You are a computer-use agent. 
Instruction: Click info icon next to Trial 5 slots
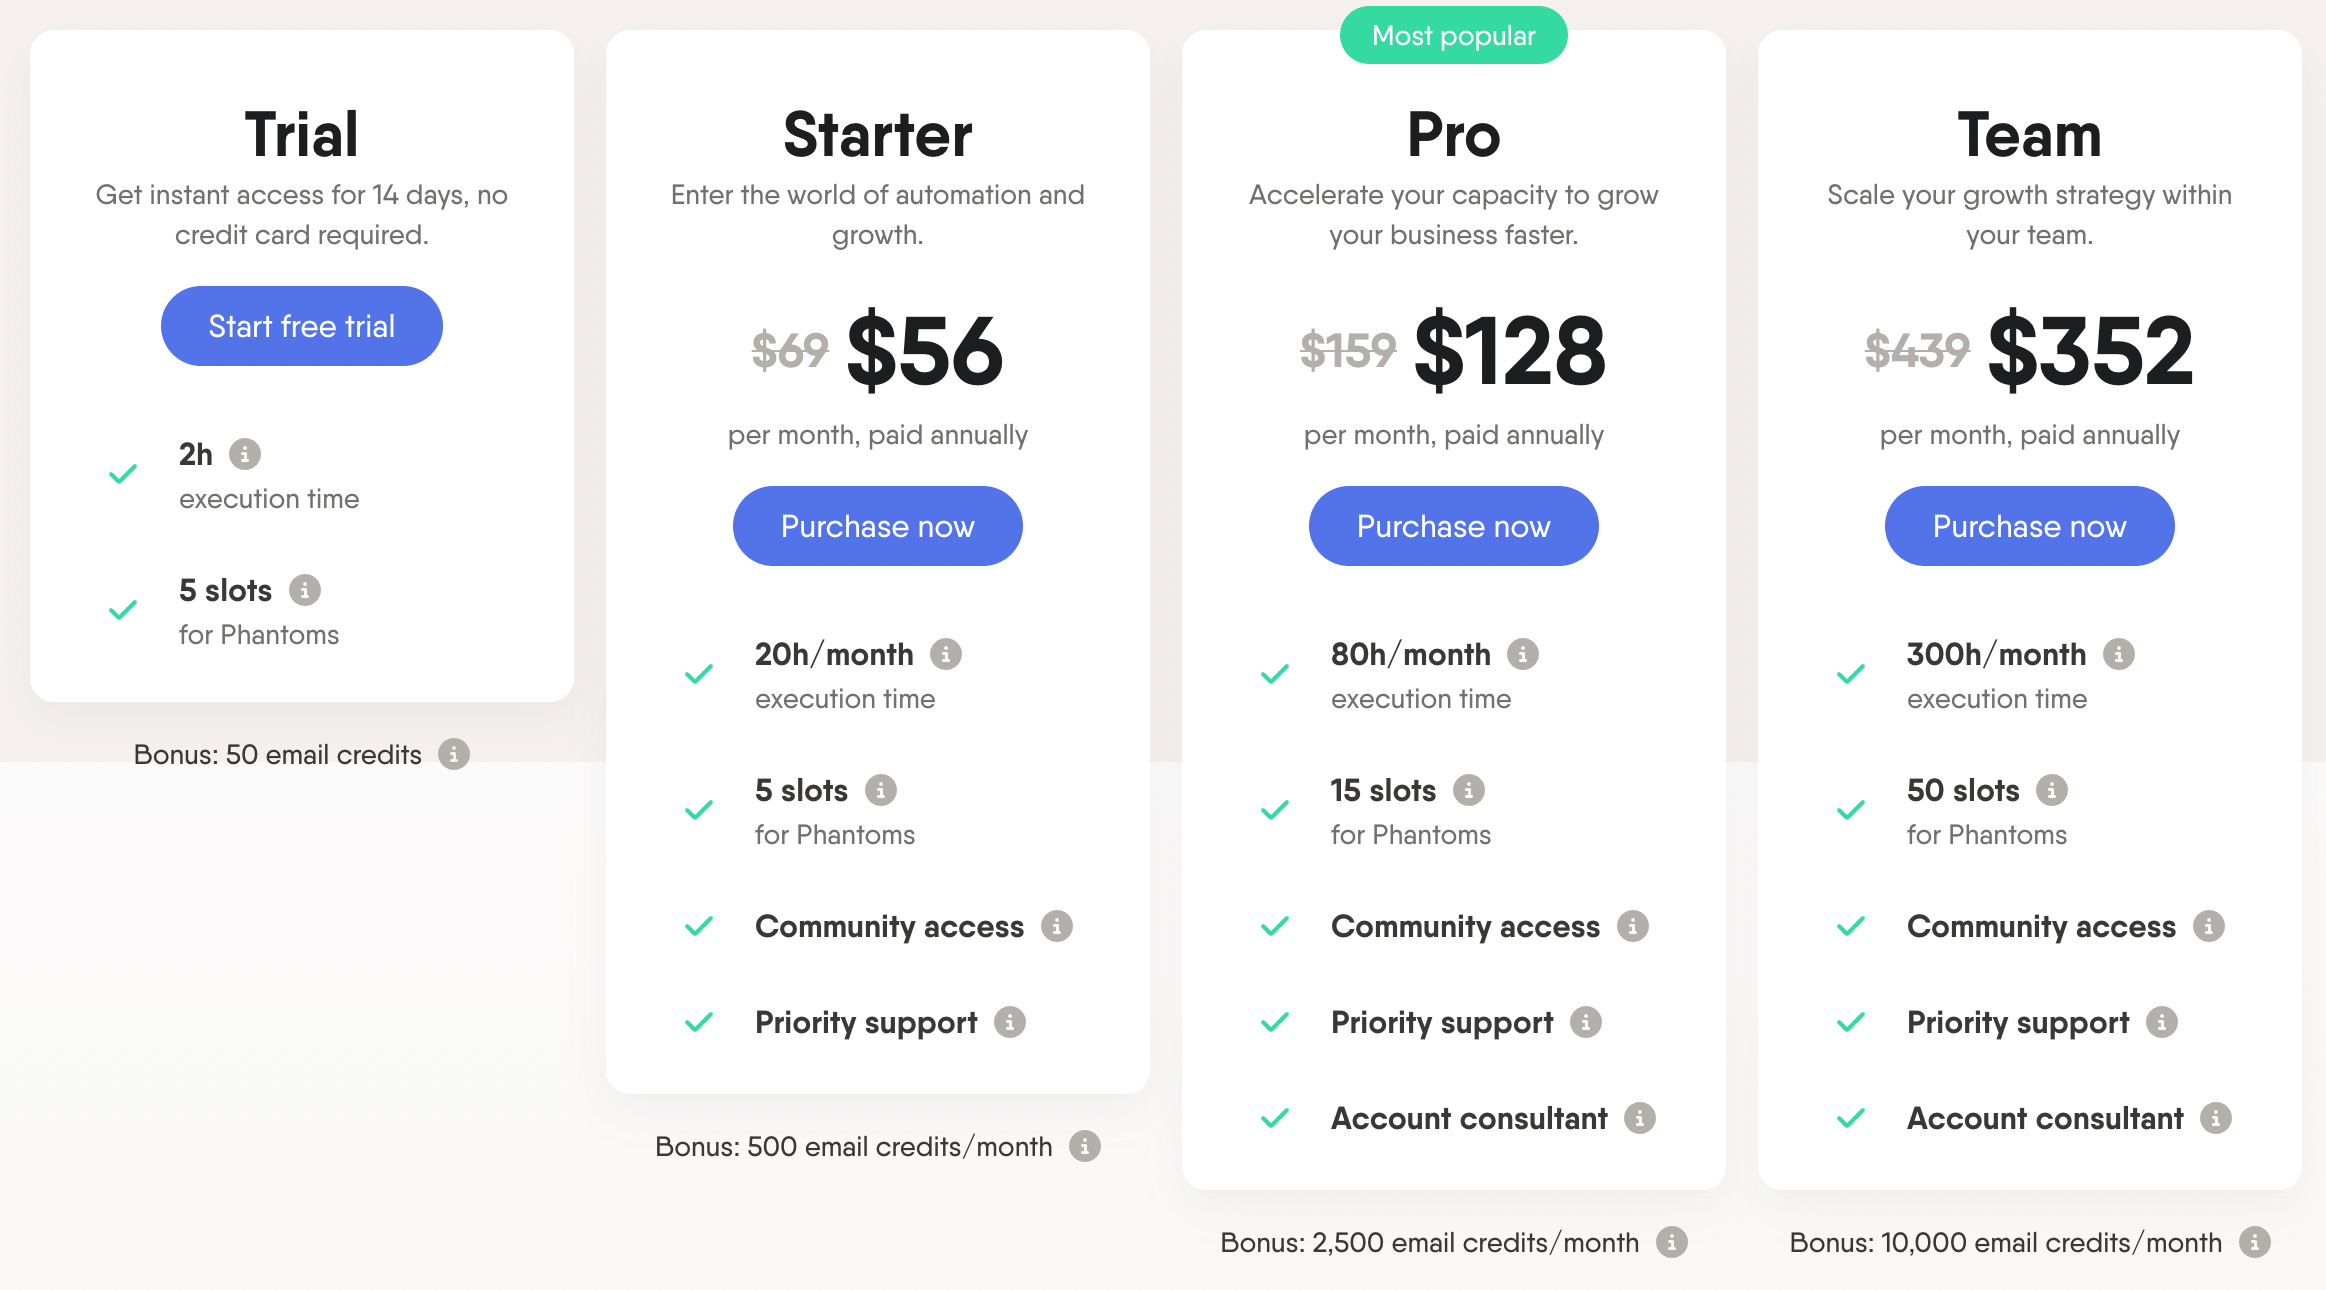(305, 590)
